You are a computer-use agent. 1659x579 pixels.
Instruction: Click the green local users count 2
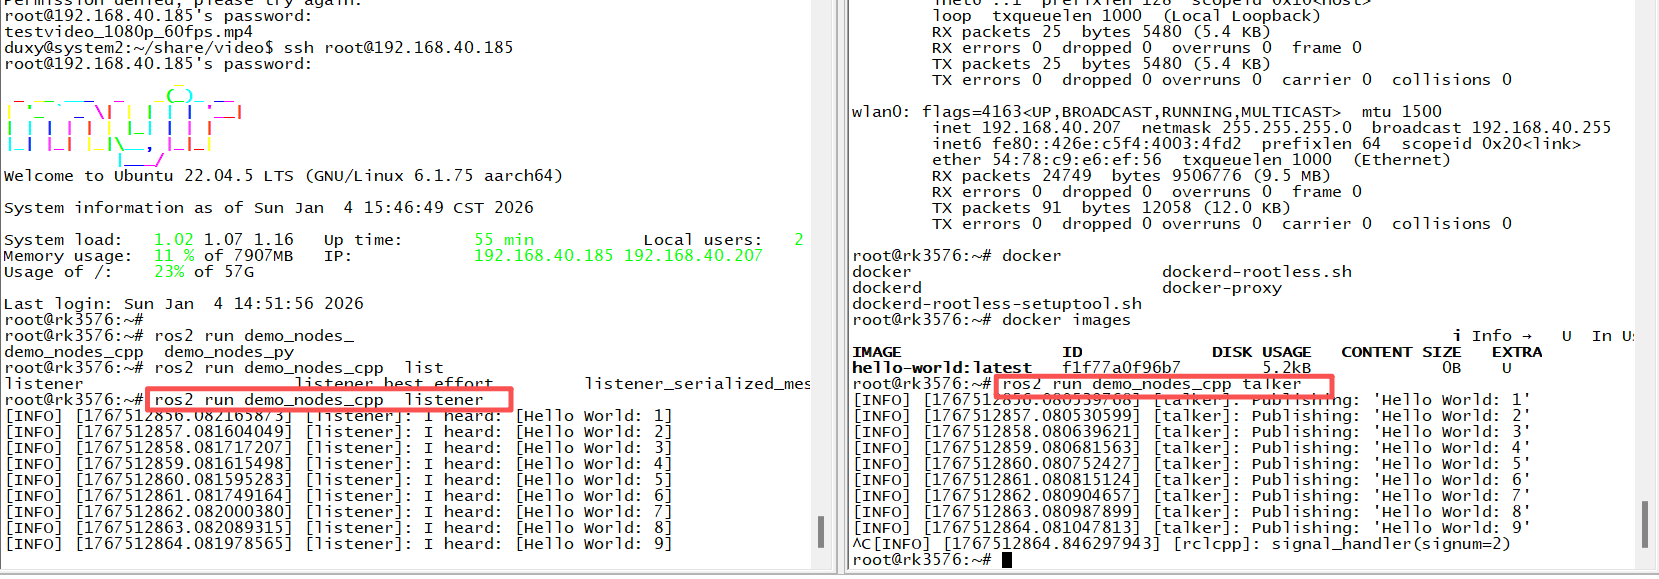pos(799,240)
